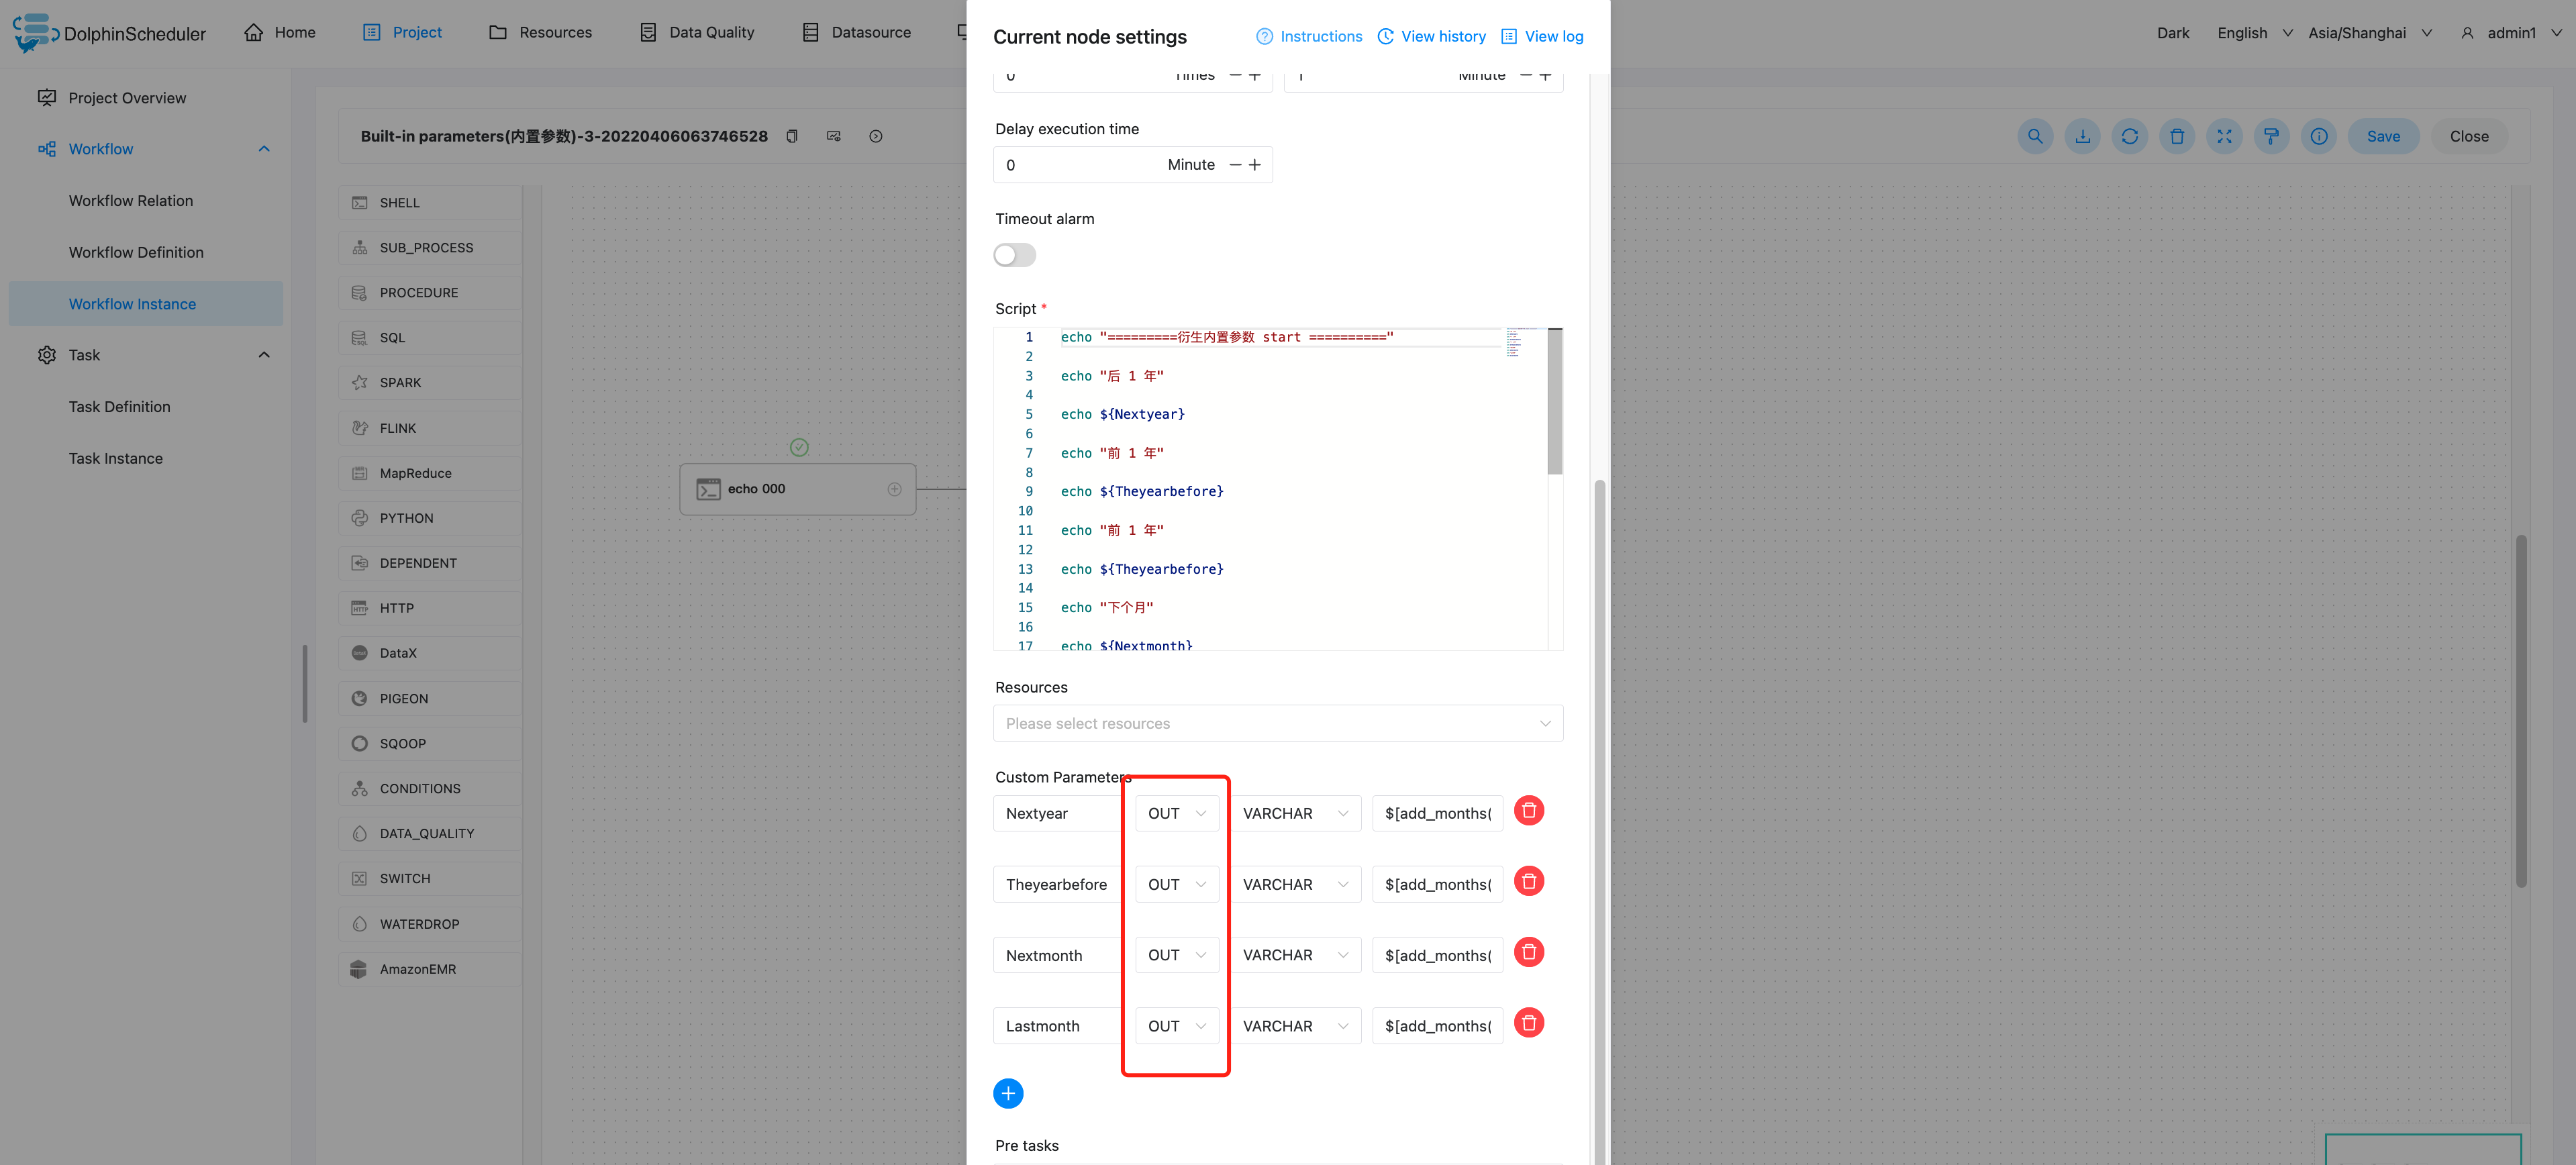Viewport: 2576px width, 1165px height.
Task: Click the full-screen expand icon
Action: 2224,136
